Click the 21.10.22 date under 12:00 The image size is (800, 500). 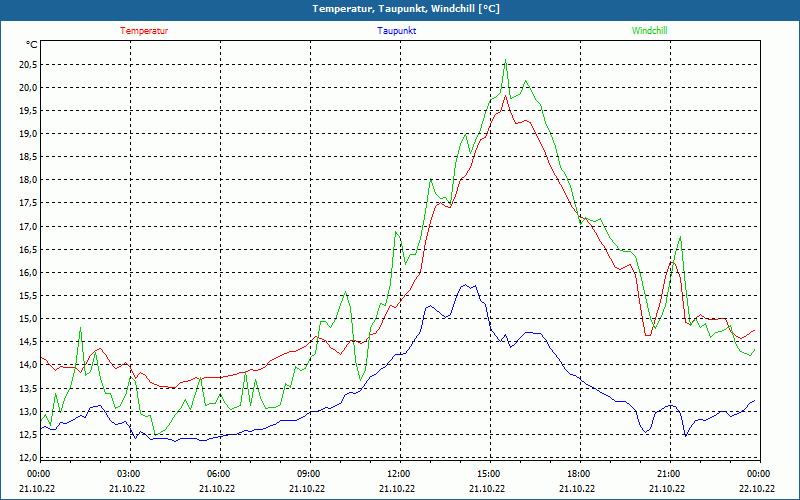pos(397,488)
